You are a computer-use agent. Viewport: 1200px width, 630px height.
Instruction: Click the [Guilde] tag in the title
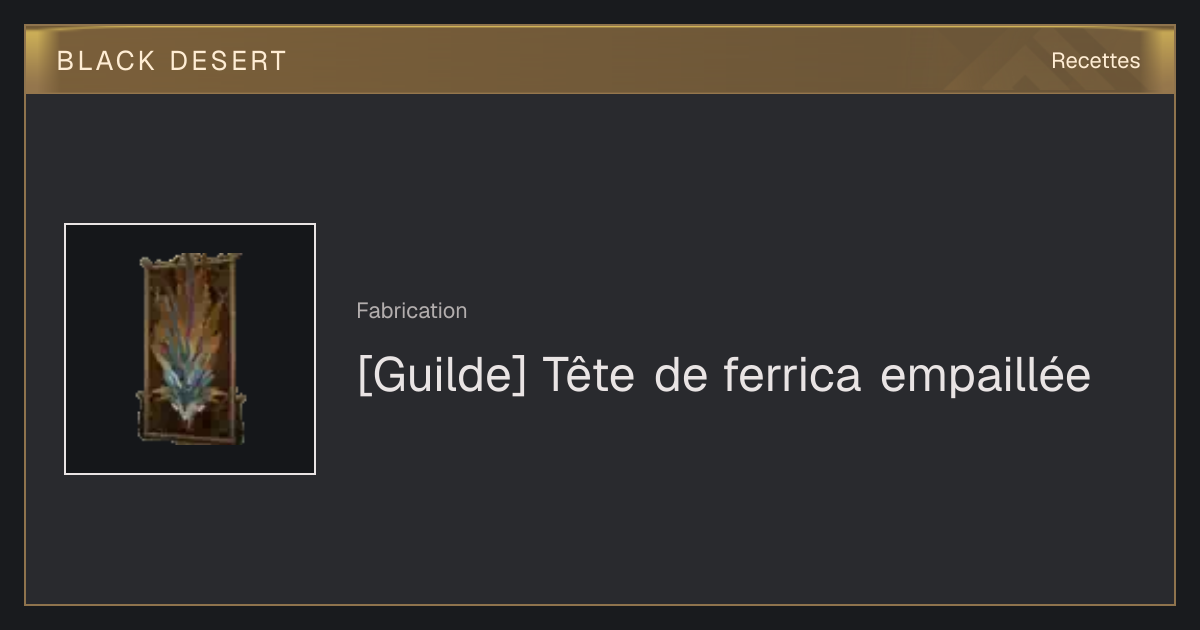pos(442,377)
